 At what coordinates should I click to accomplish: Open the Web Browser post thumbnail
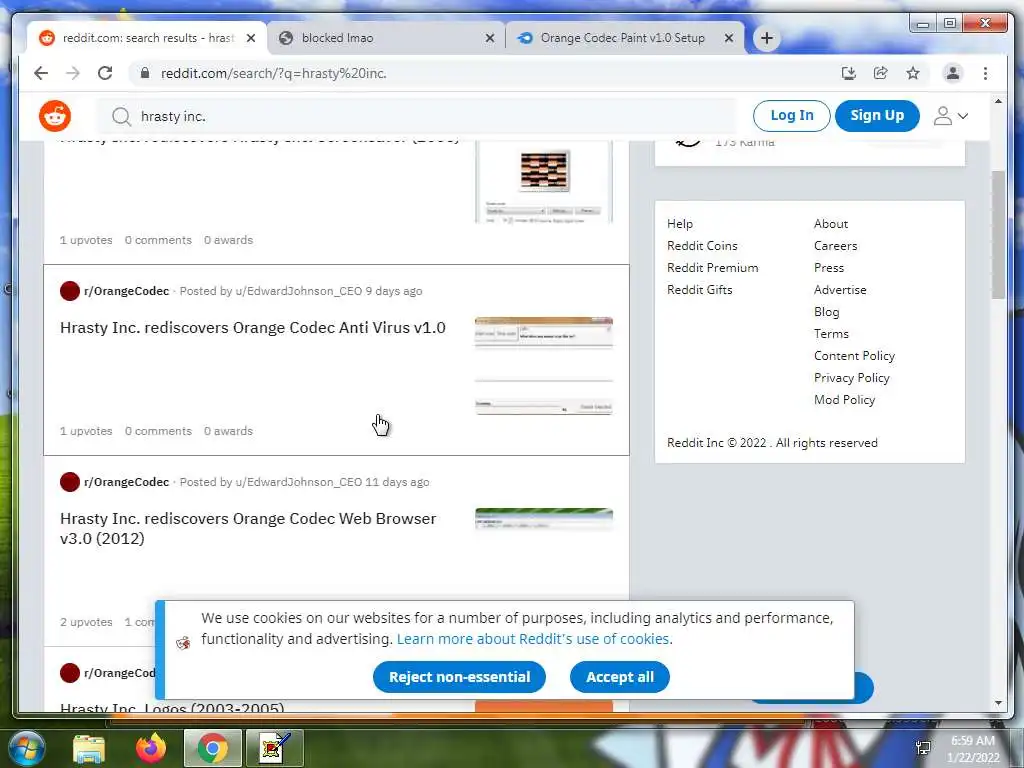pyautogui.click(x=543, y=519)
